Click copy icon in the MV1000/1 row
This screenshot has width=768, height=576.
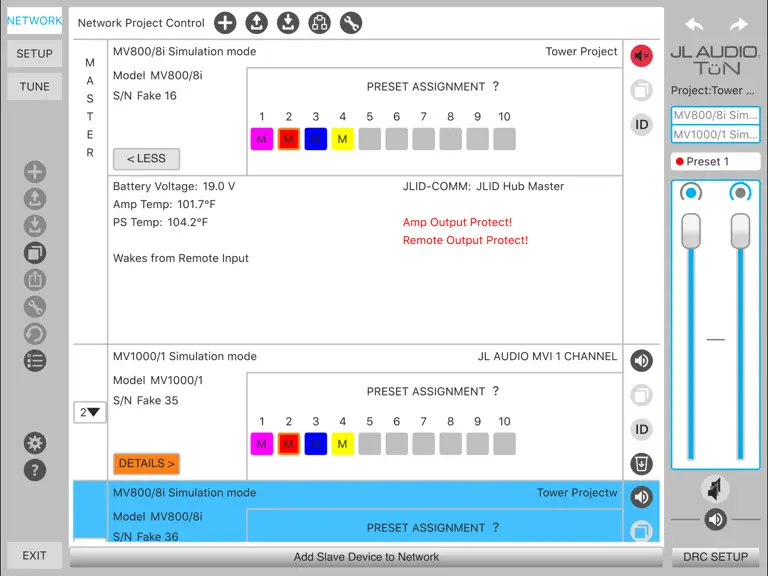click(x=641, y=395)
